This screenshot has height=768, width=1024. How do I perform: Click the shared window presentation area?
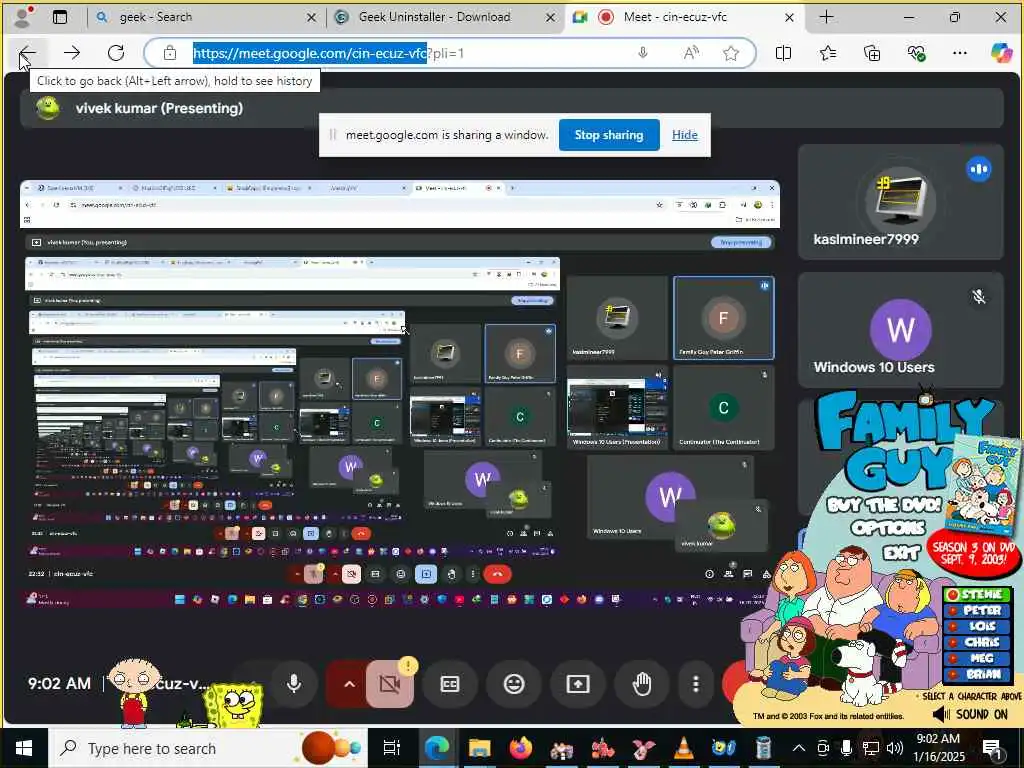[400, 396]
